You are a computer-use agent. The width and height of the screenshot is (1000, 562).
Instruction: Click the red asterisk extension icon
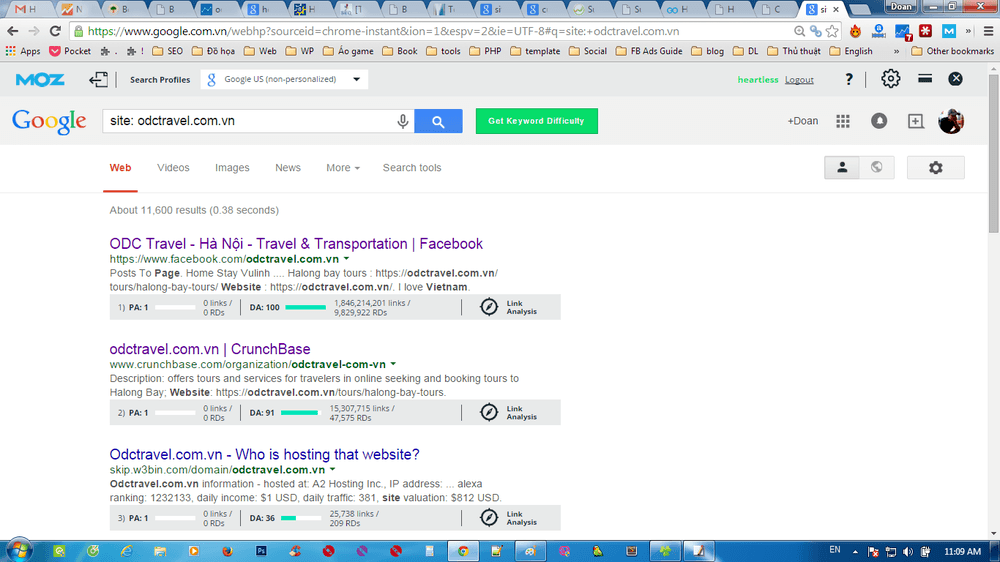[925, 31]
